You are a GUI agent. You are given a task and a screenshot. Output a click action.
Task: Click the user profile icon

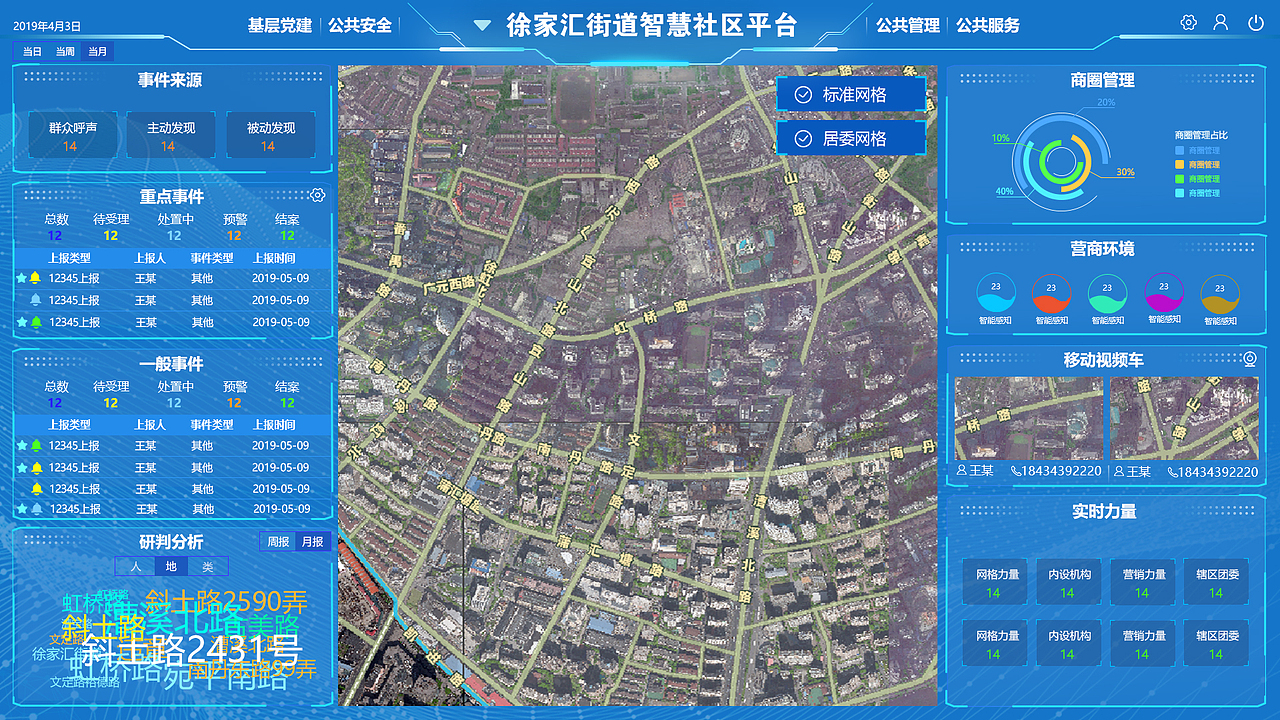click(x=1220, y=22)
